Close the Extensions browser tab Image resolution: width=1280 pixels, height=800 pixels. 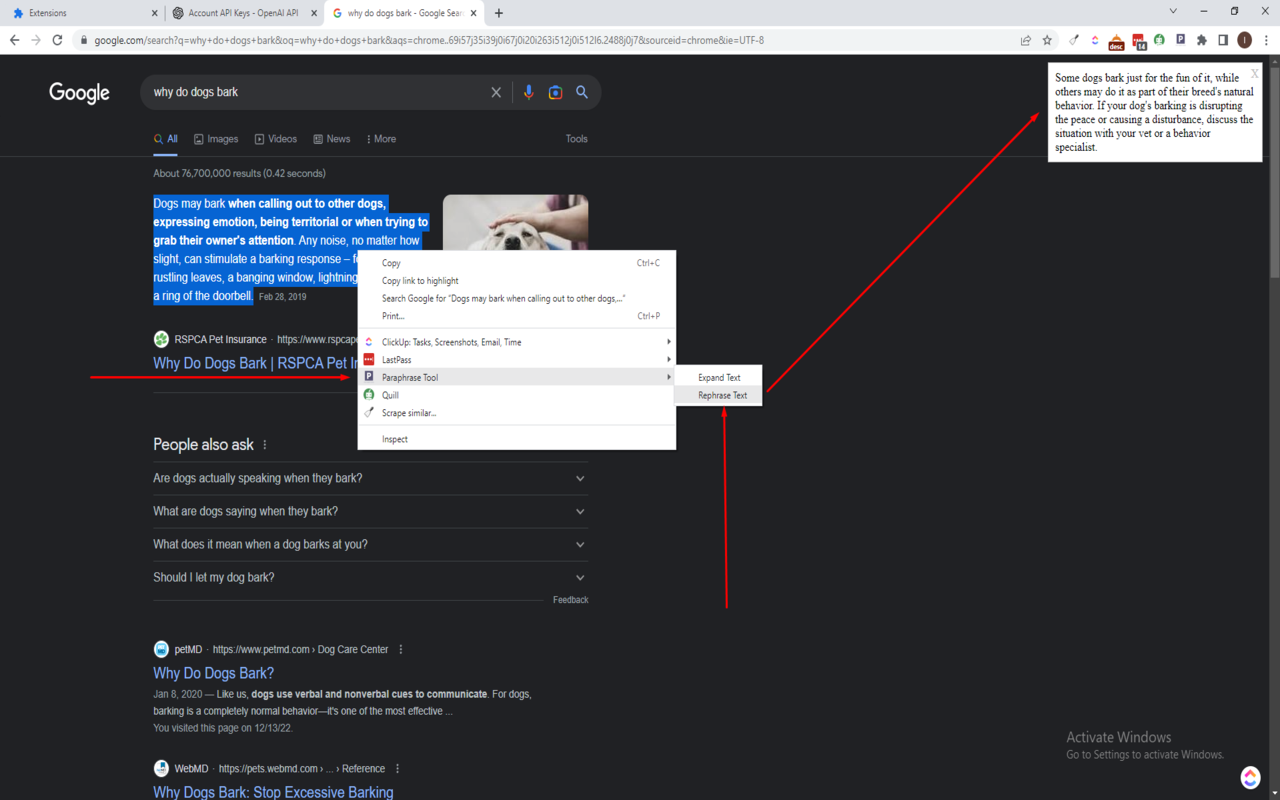pos(154,13)
